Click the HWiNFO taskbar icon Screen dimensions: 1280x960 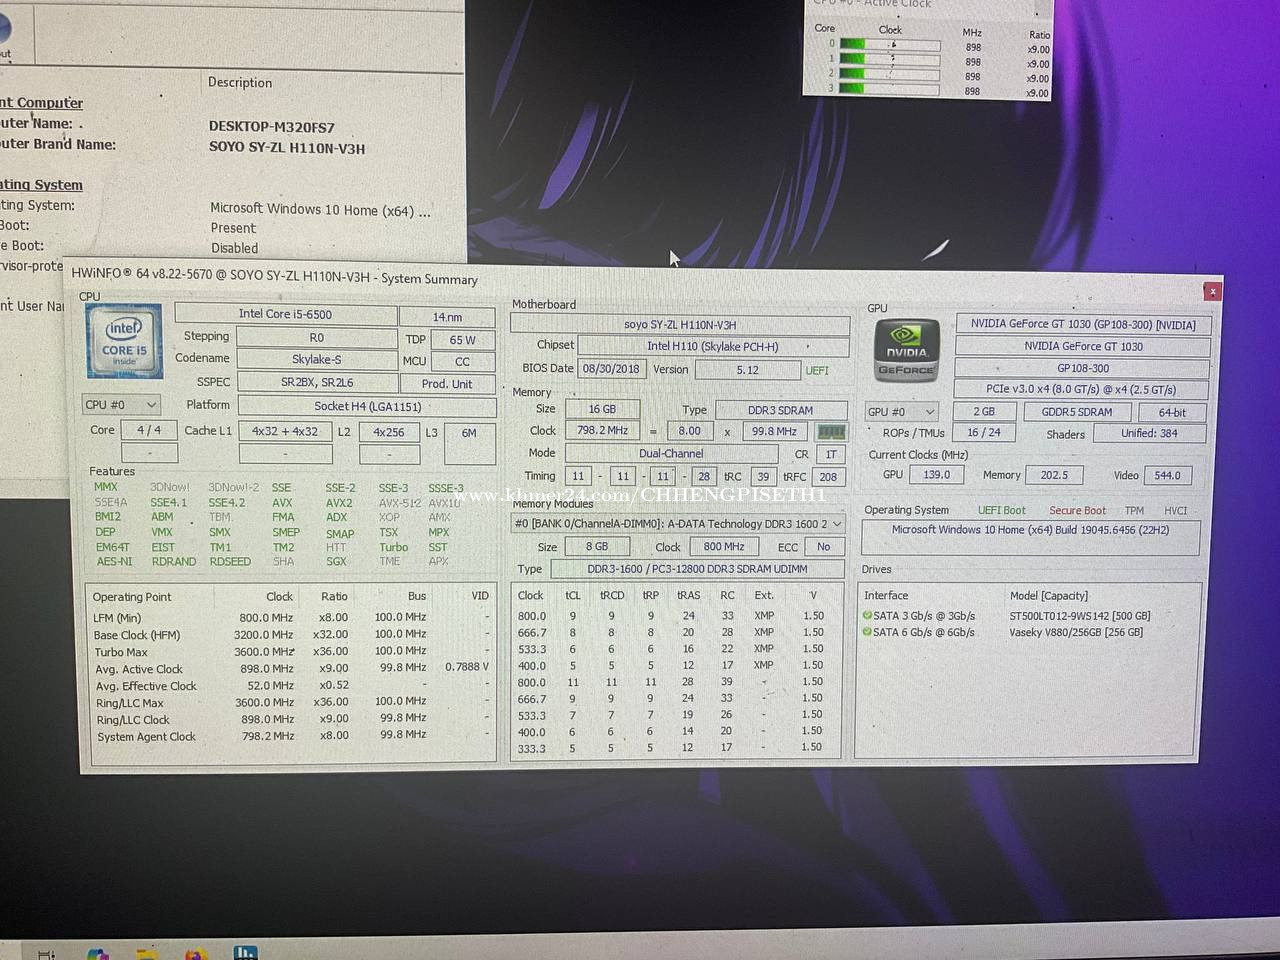pyautogui.click(x=245, y=953)
